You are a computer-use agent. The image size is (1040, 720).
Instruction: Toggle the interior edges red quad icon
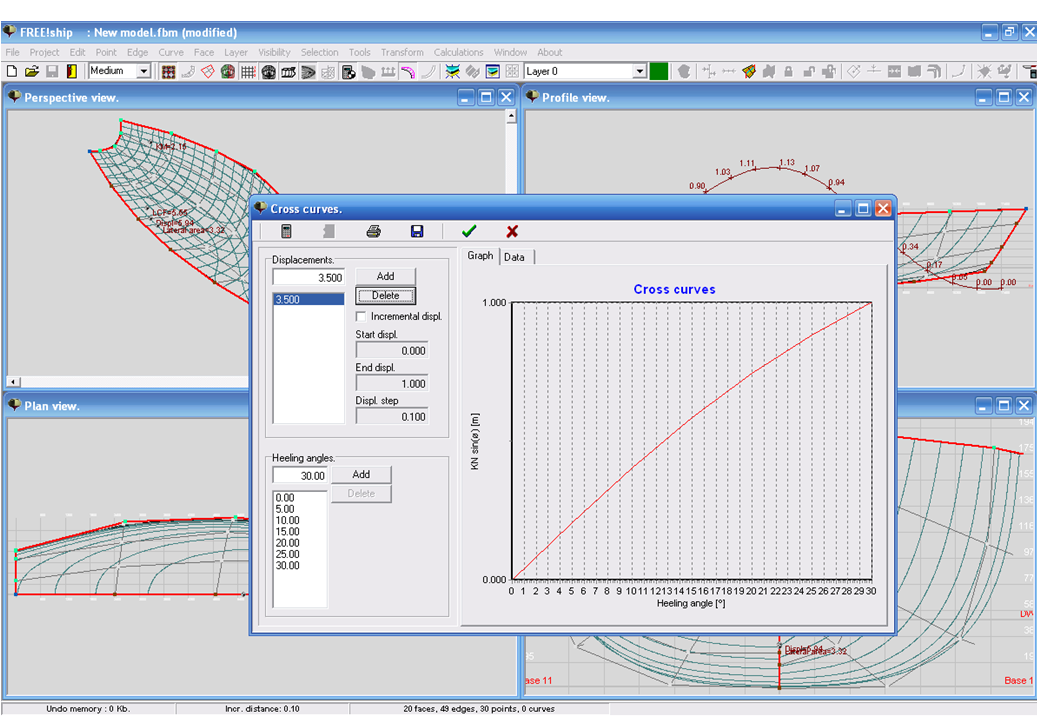[x=208, y=72]
